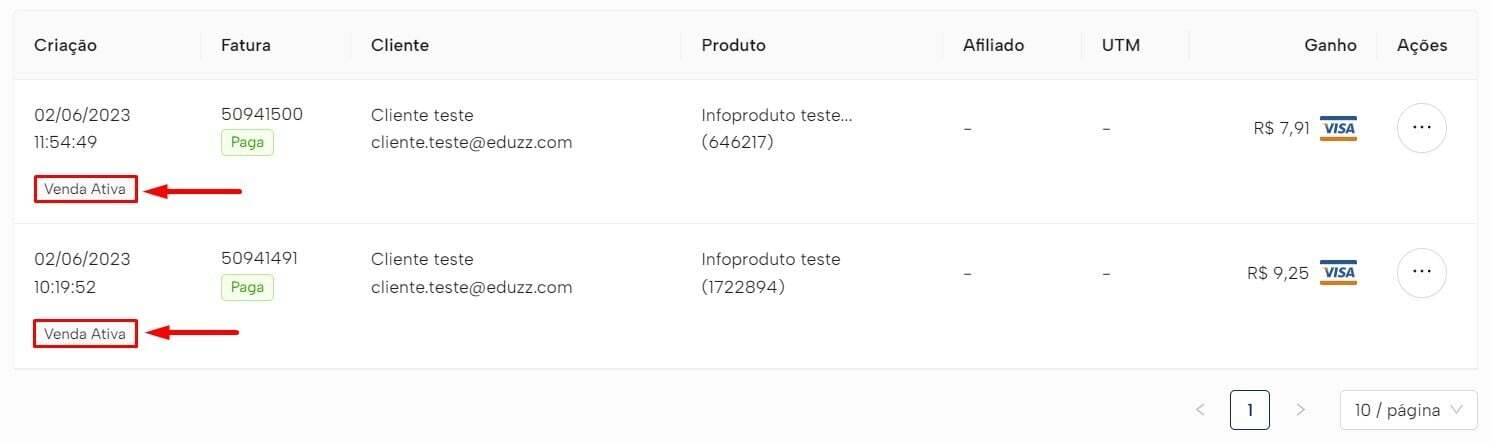Click invoice number 50941500
Image resolution: width=1492 pixels, height=442 pixels.
(x=262, y=114)
